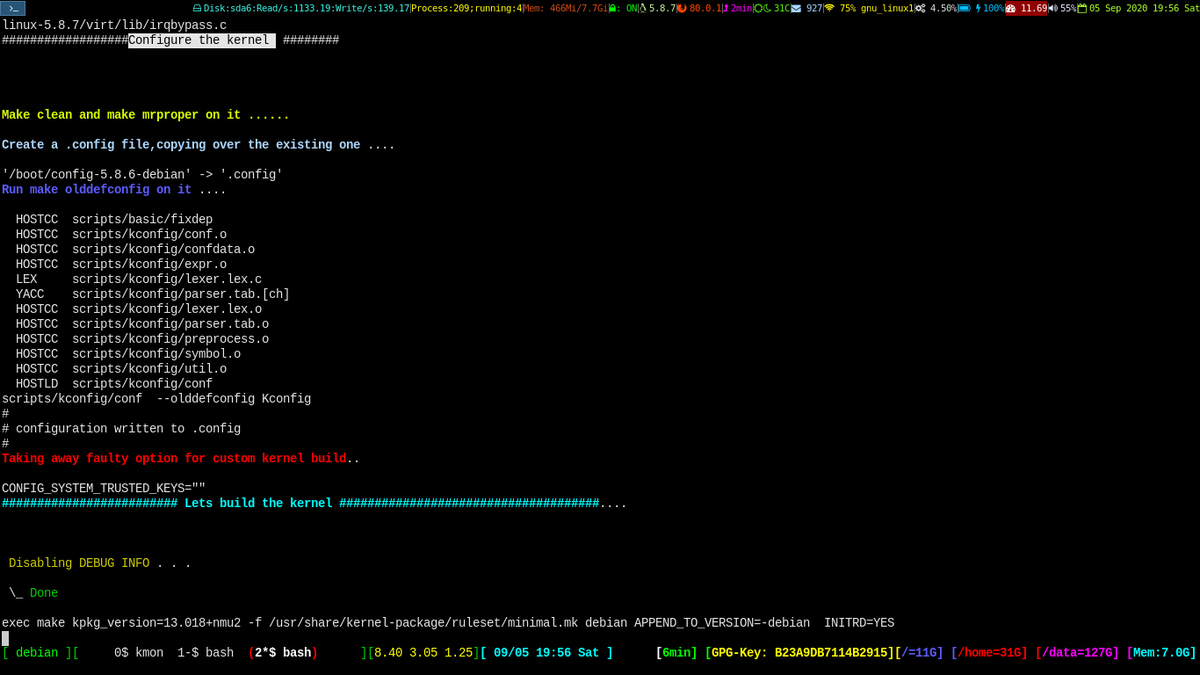Image resolution: width=1200 pixels, height=675 pixels.
Task: Click the /home=31G disk space entry
Action: click(x=989, y=653)
